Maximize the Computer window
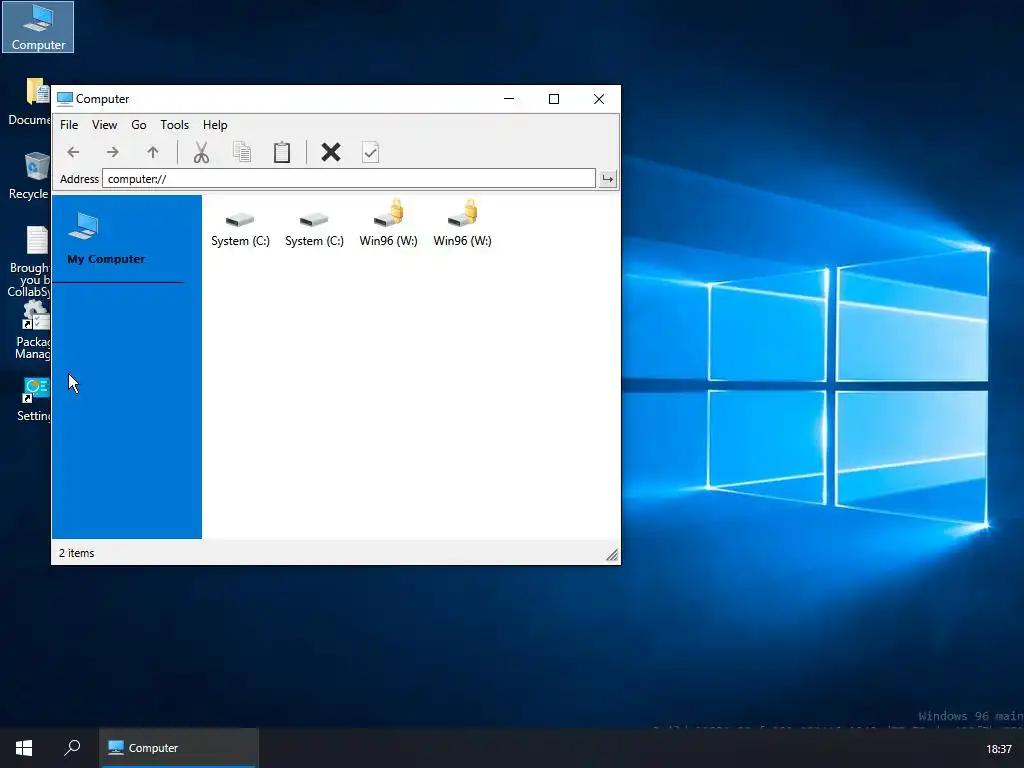This screenshot has width=1024, height=768. pos(554,99)
